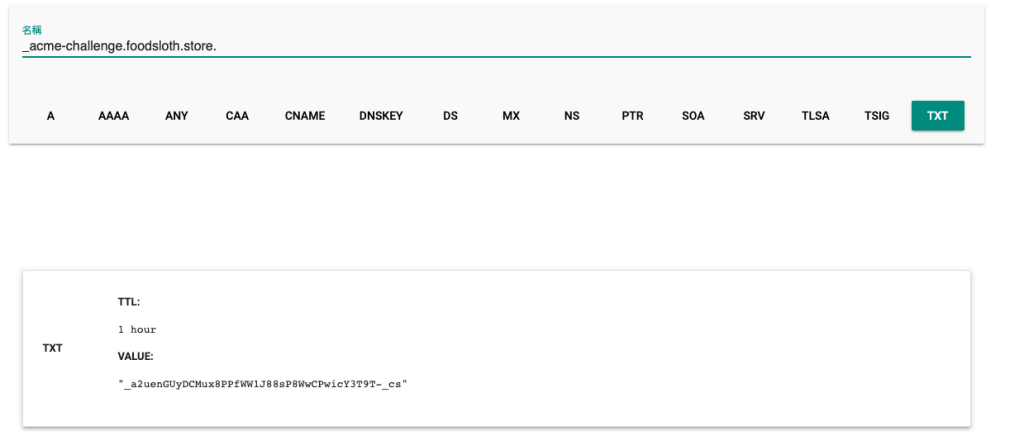Select TLSA record type
1024x445 pixels.
(x=815, y=116)
